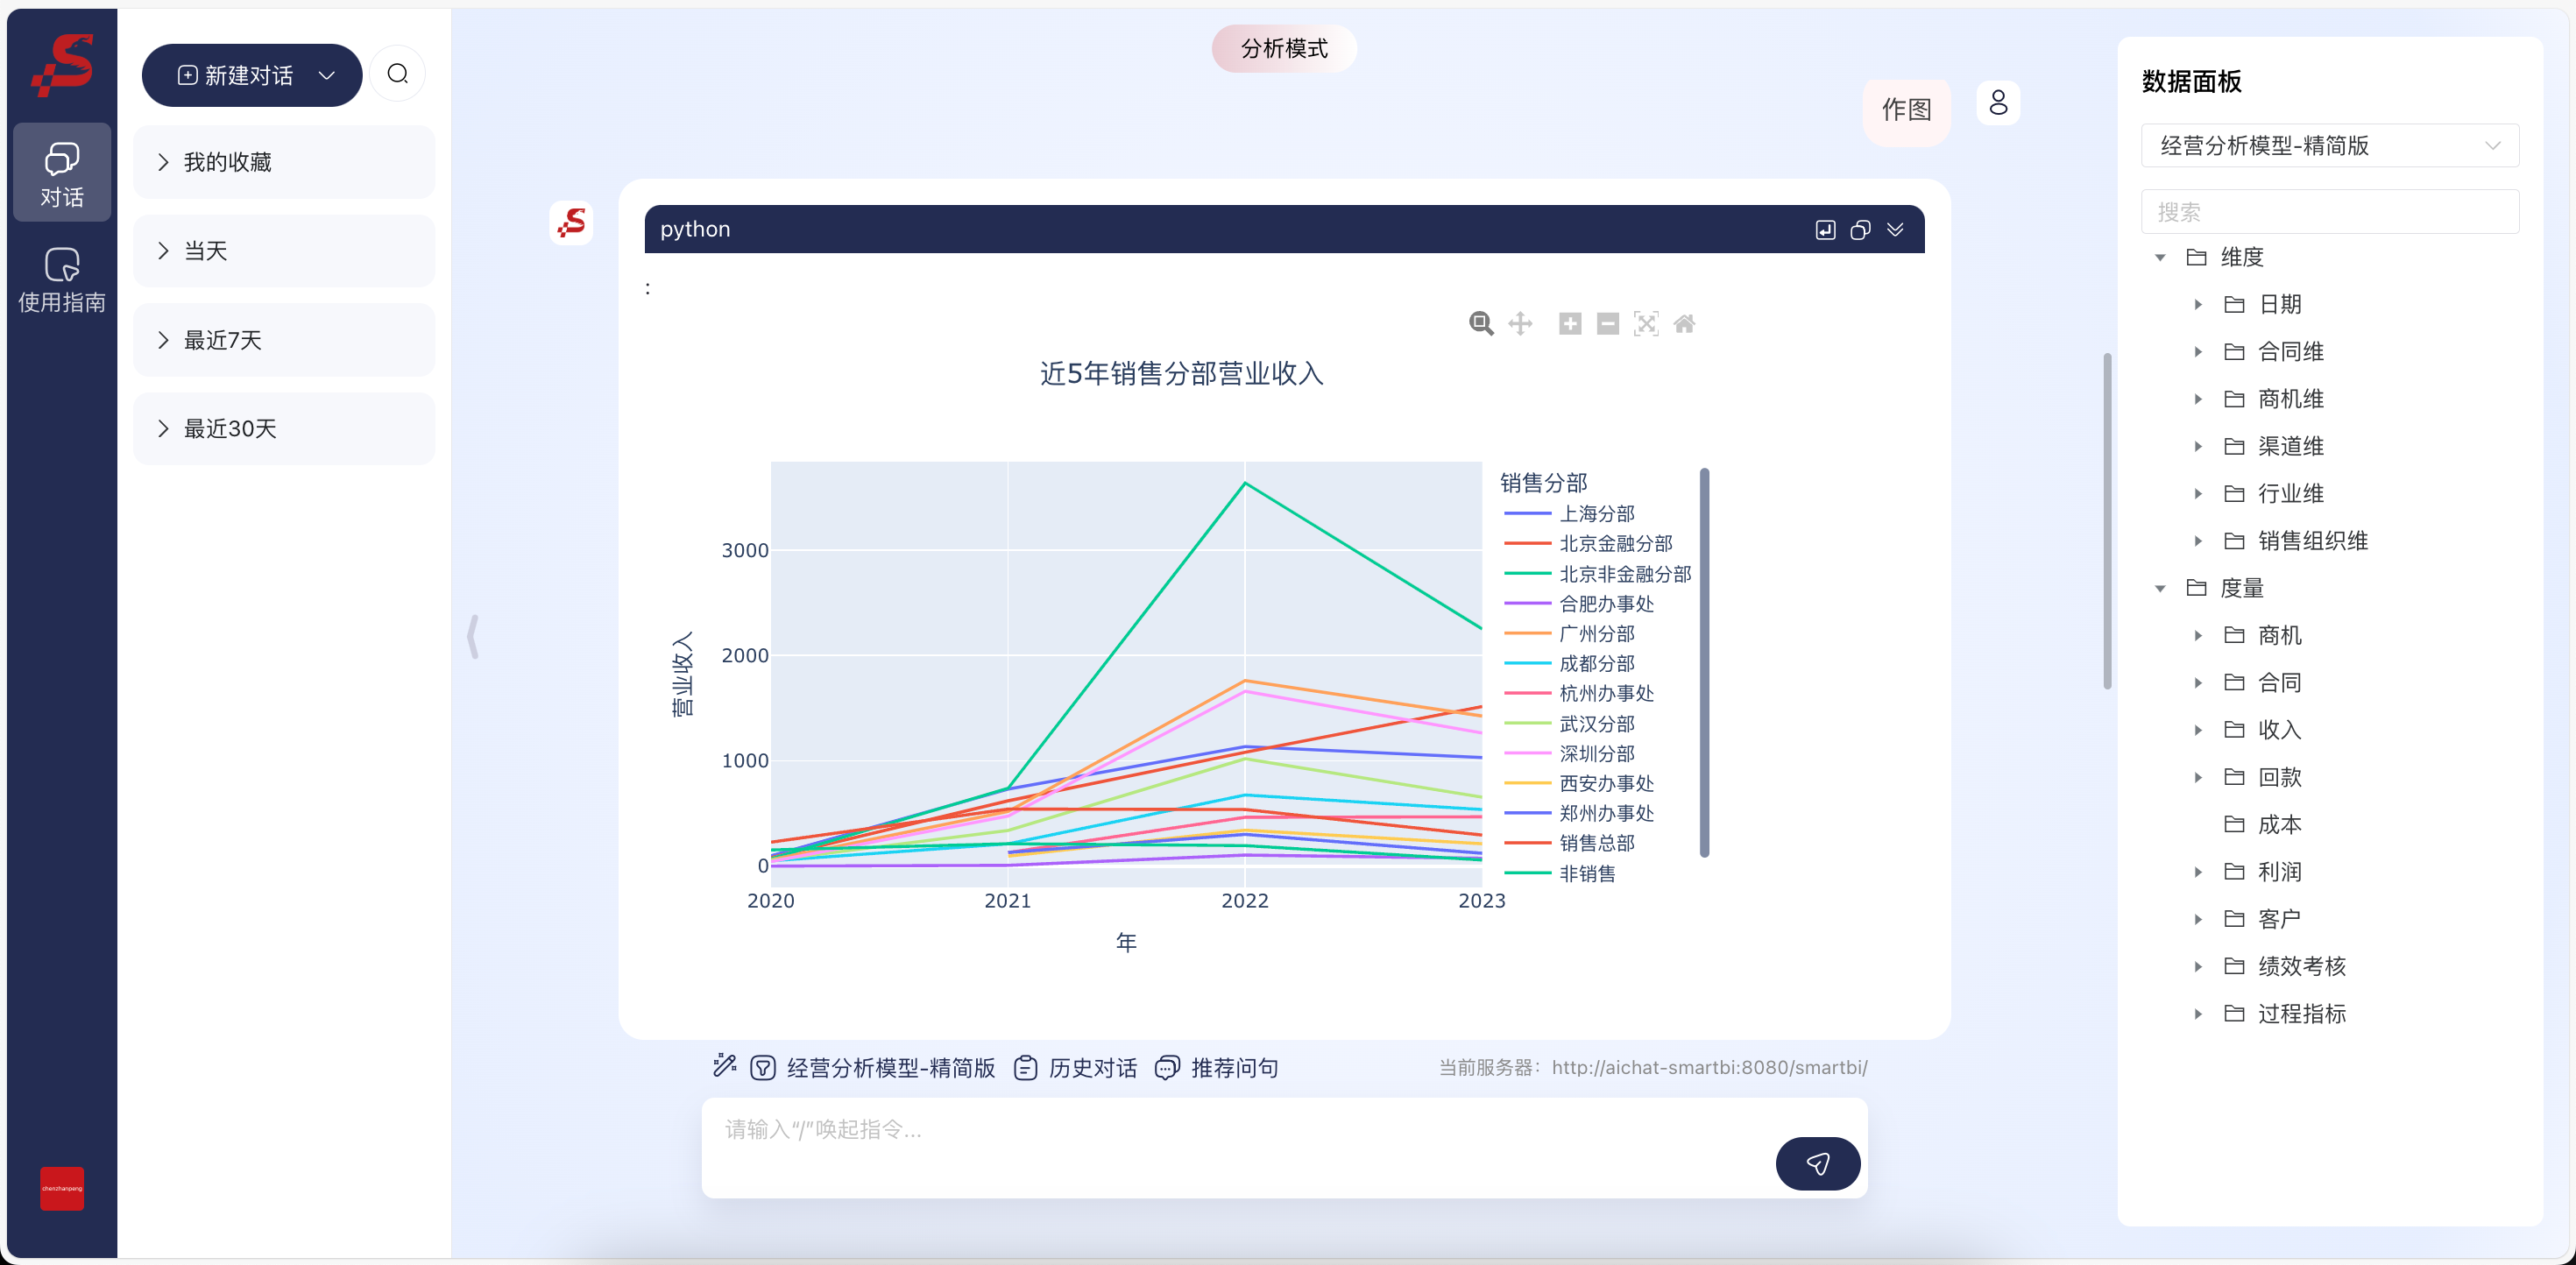The image size is (2576, 1265).
Task: Toggle 北京非金融分部 legend series
Action: [x=1598, y=574]
